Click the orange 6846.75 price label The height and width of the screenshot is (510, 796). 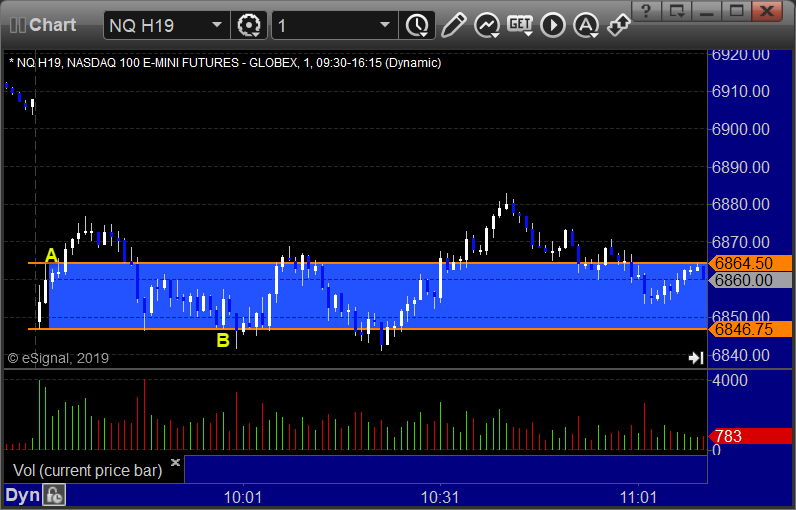tap(751, 329)
